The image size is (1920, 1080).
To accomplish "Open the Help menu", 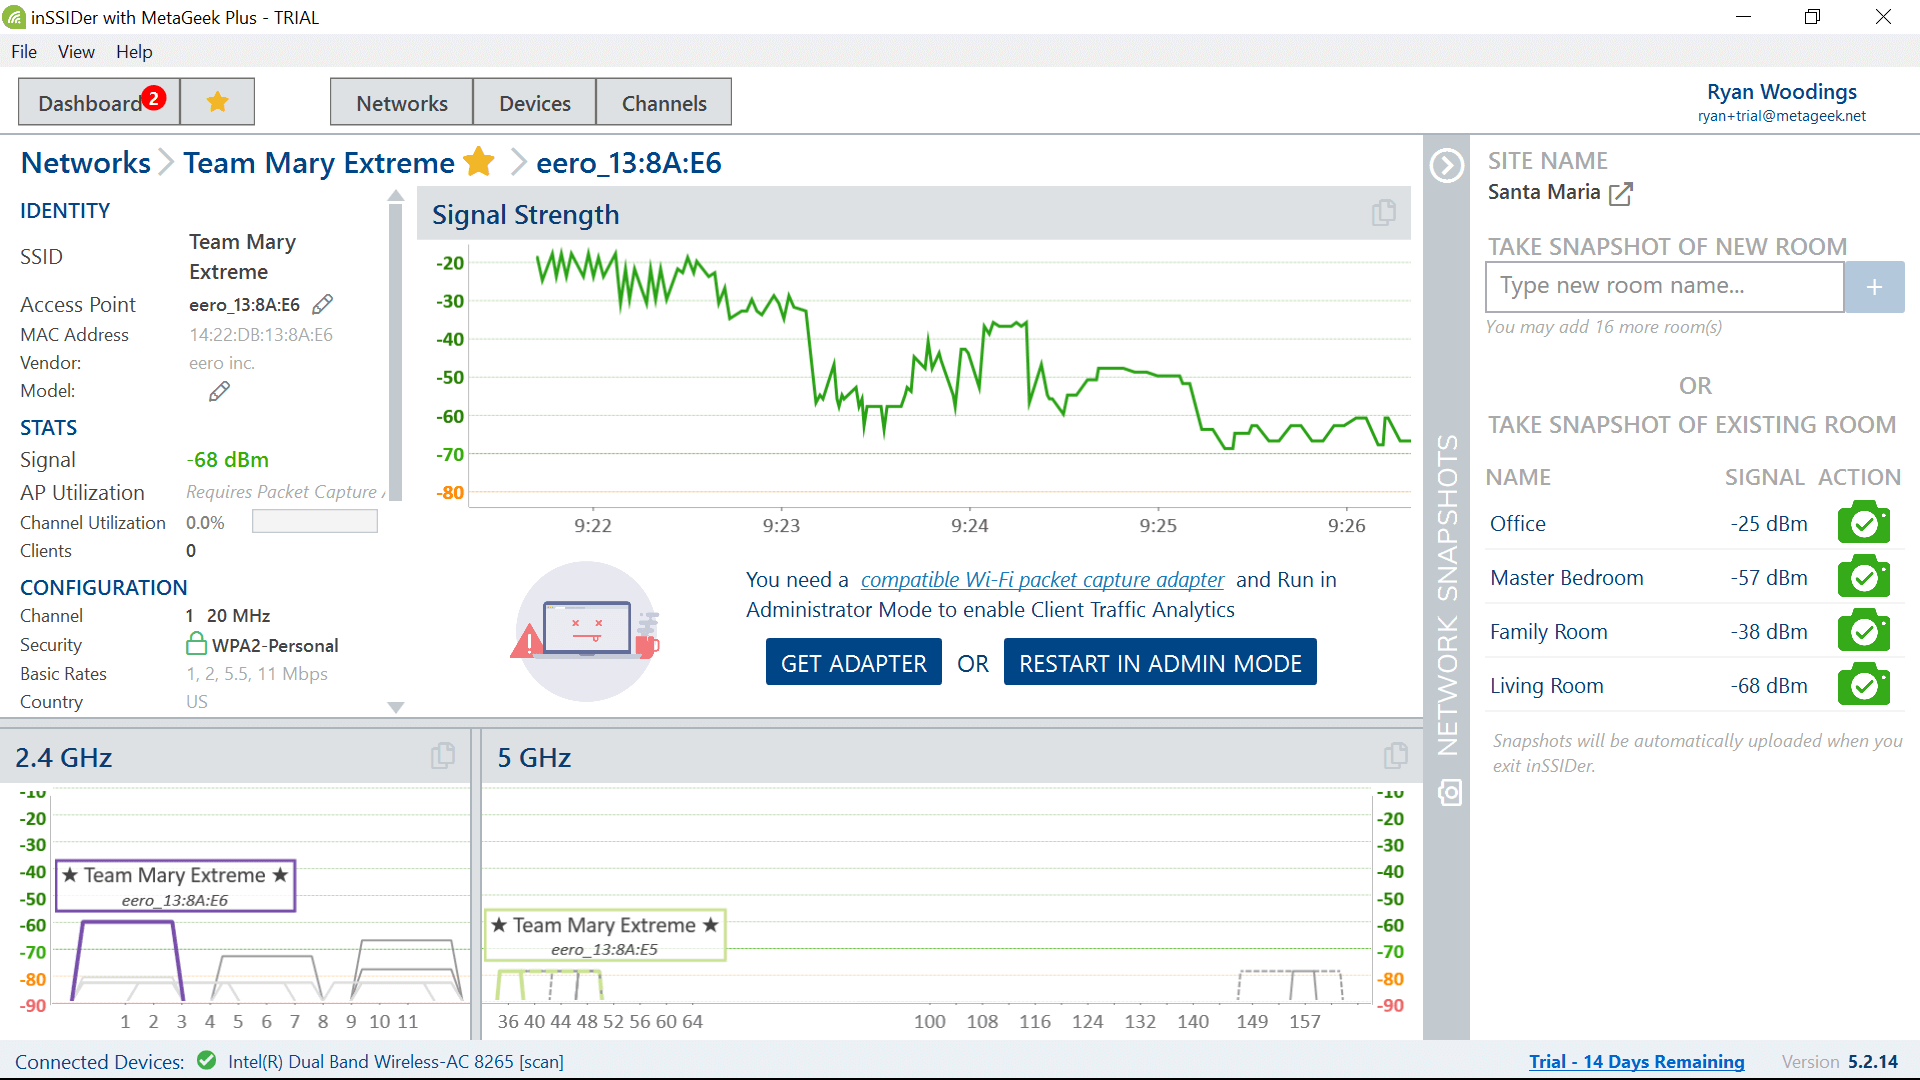I will (134, 52).
